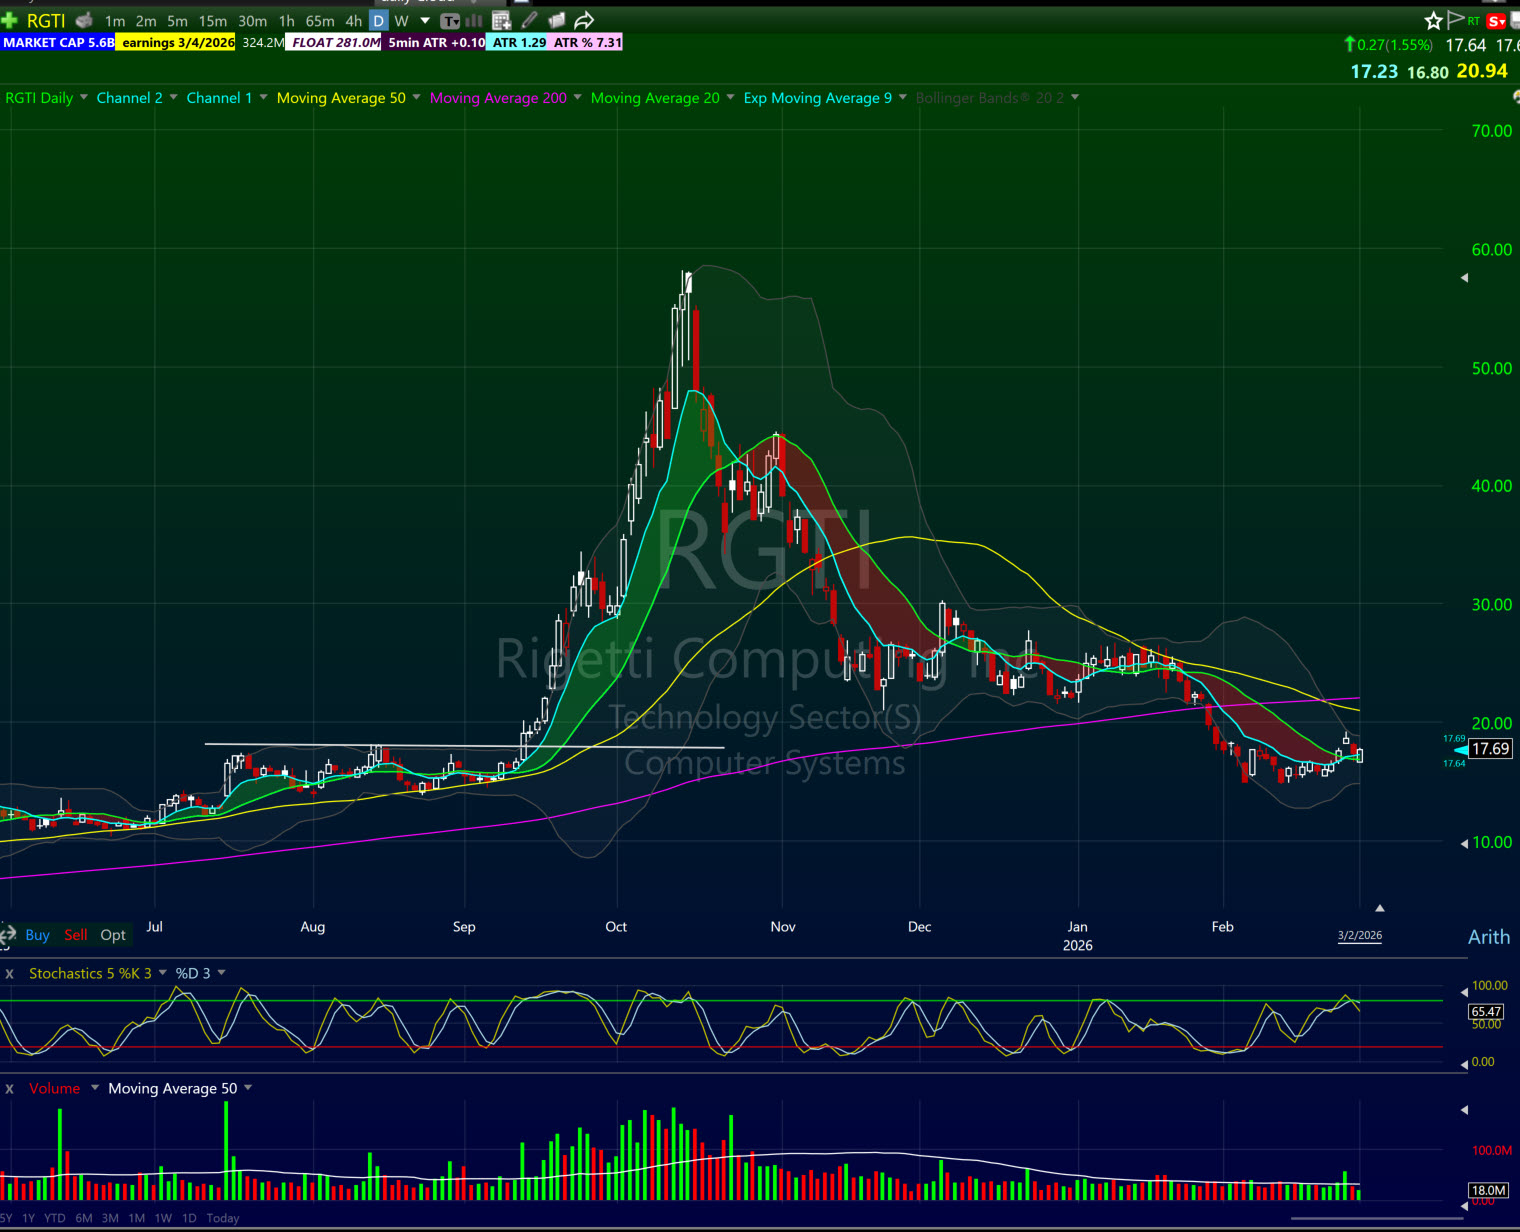The height and width of the screenshot is (1232, 1520).
Task: Close the Stochastics pane with x
Action: point(10,974)
